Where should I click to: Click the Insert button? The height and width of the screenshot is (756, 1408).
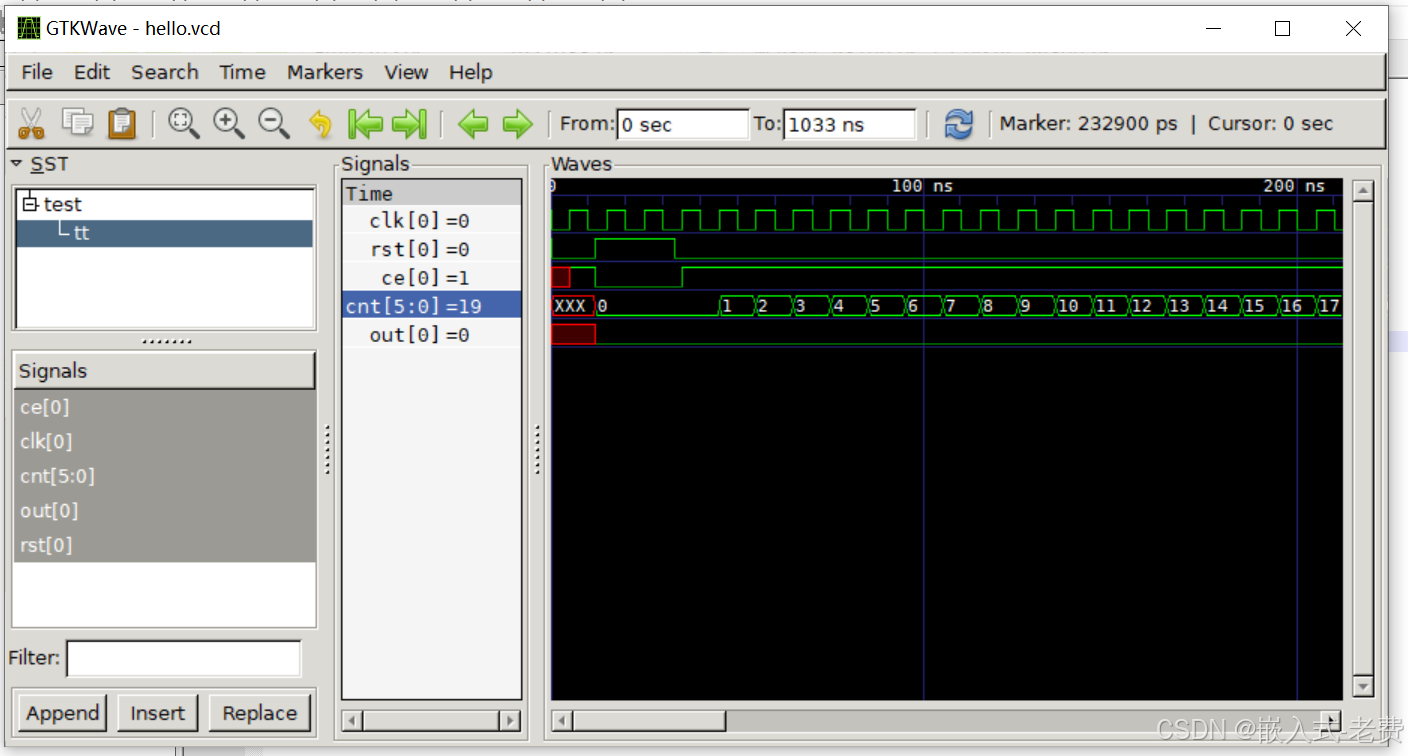[158, 713]
